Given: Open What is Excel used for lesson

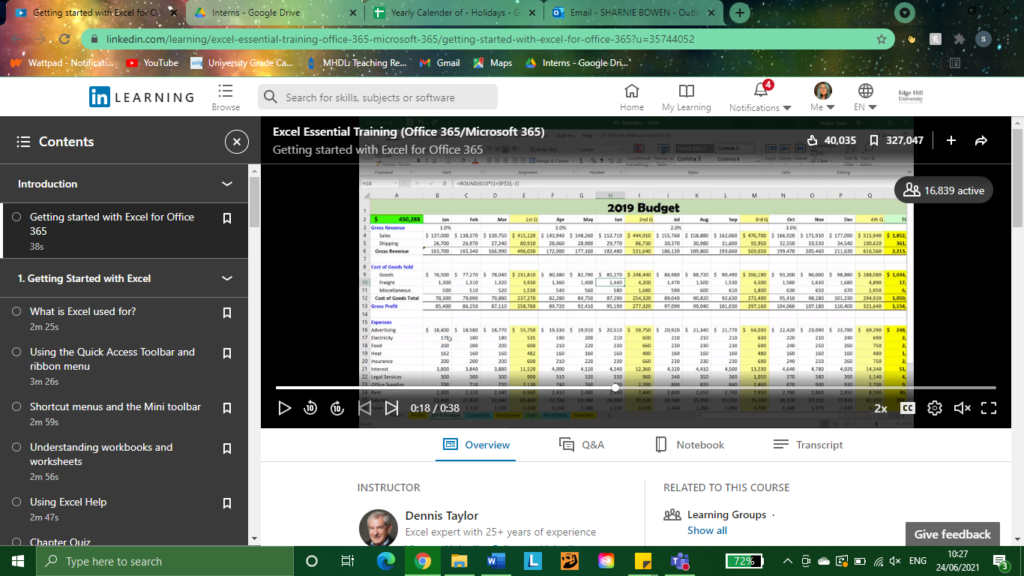Looking at the screenshot, I should coord(83,312).
